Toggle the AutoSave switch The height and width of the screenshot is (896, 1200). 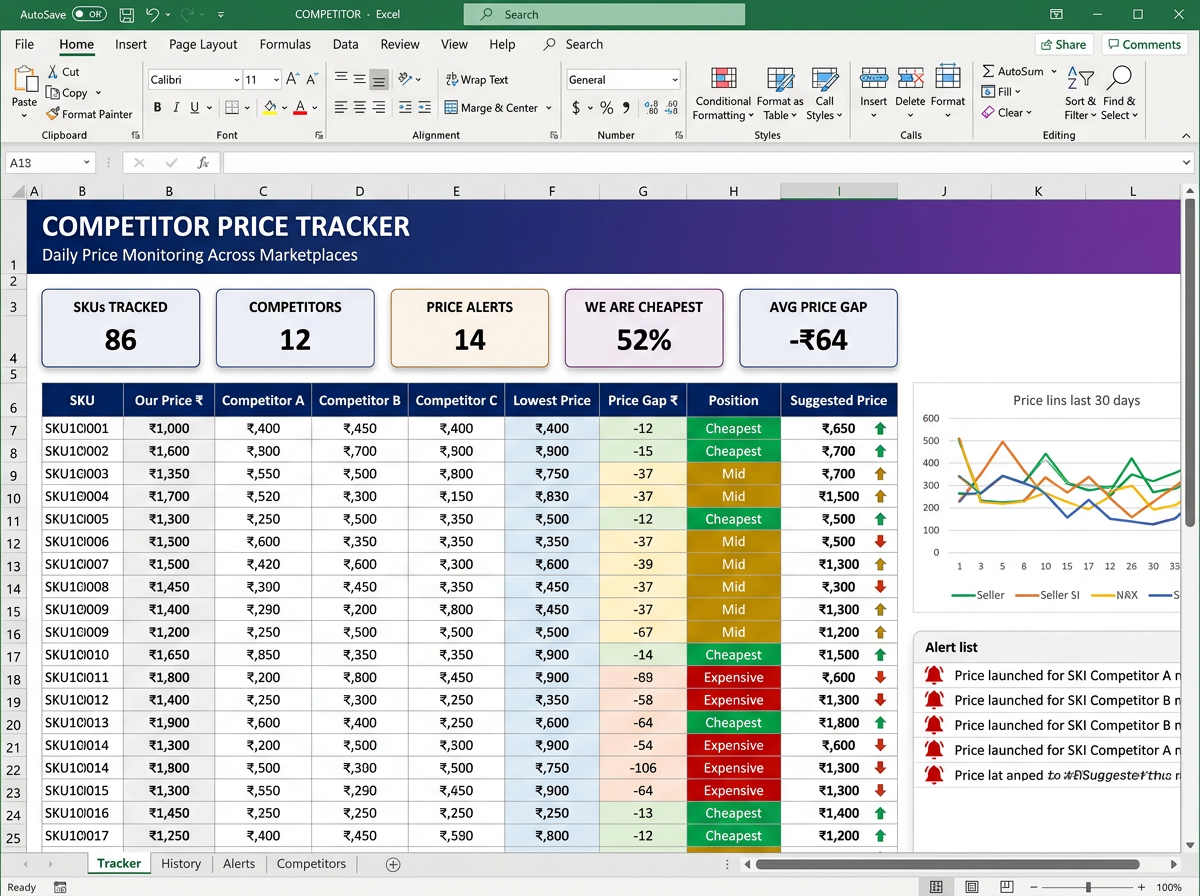click(89, 15)
